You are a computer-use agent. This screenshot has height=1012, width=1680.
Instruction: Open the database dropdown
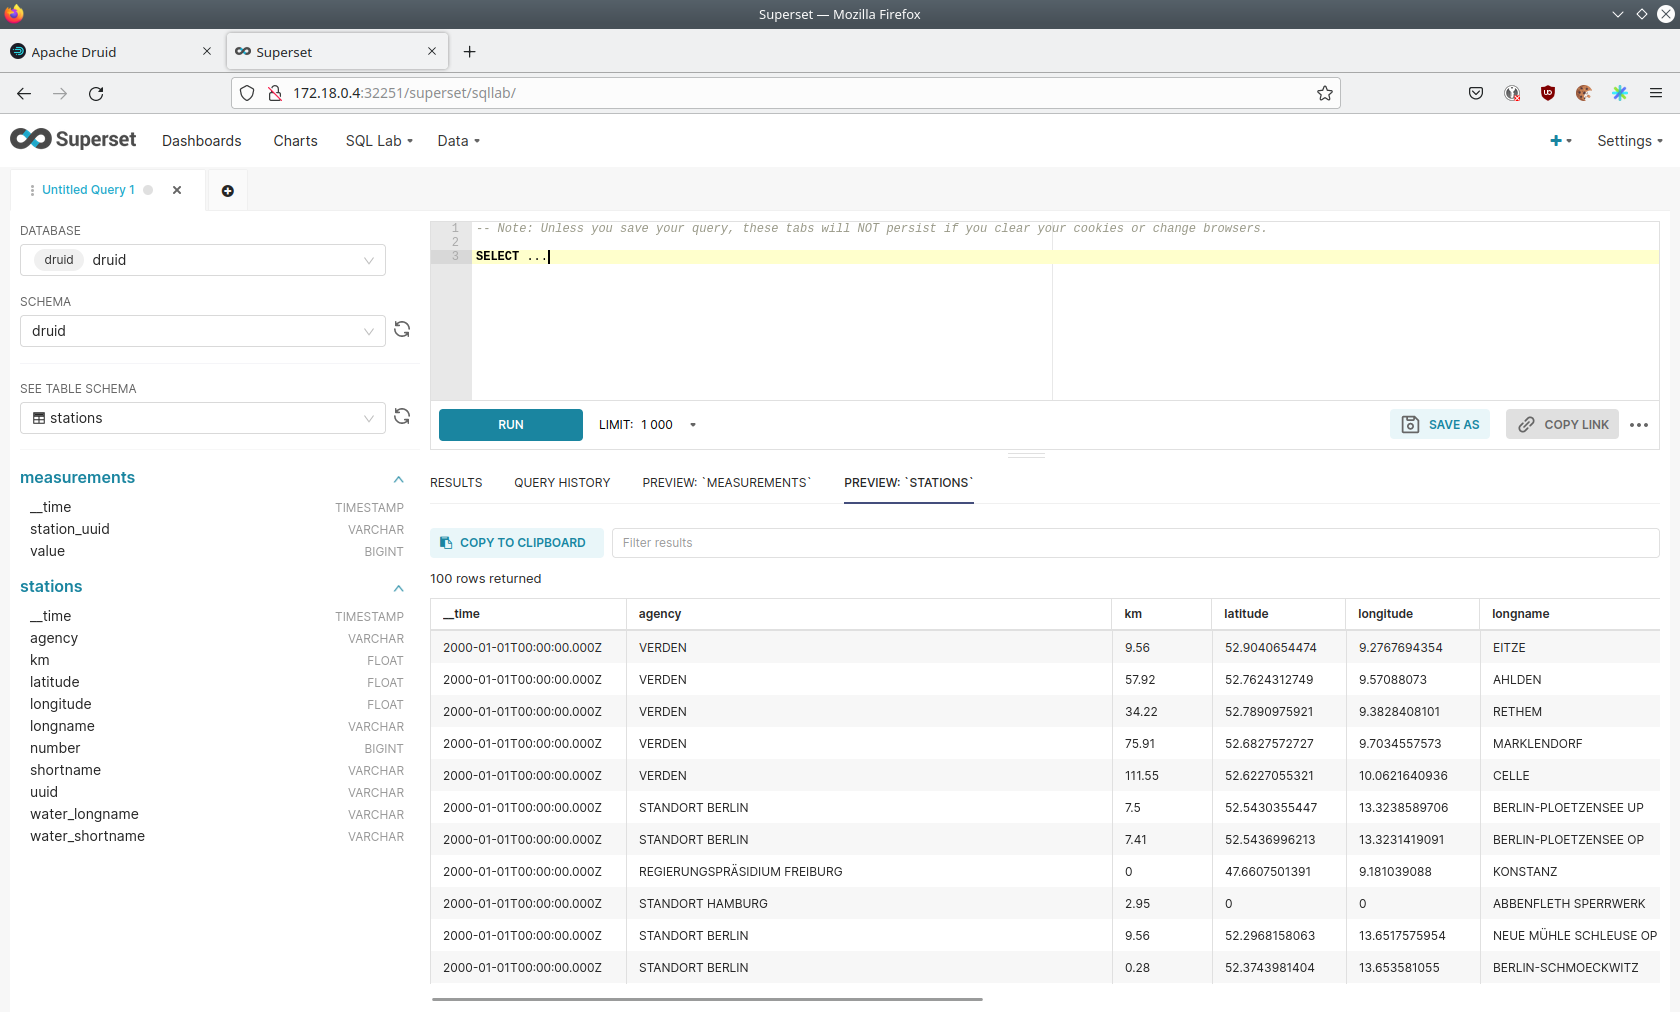203,260
